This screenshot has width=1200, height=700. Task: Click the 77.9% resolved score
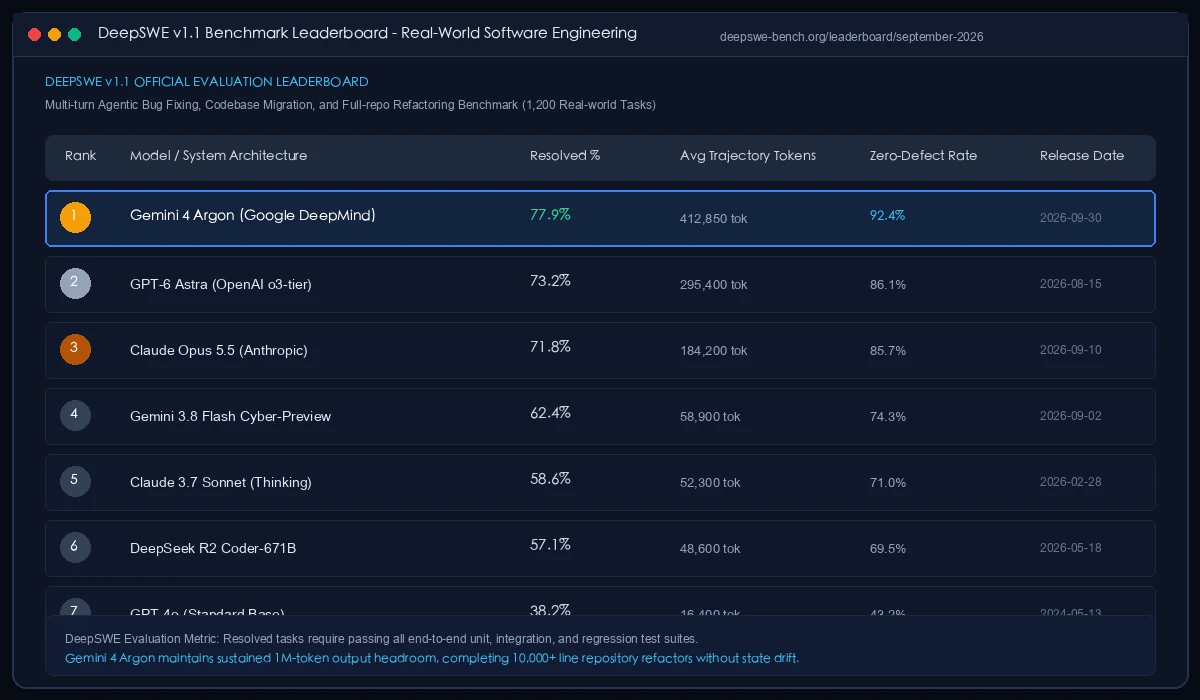[x=550, y=215]
